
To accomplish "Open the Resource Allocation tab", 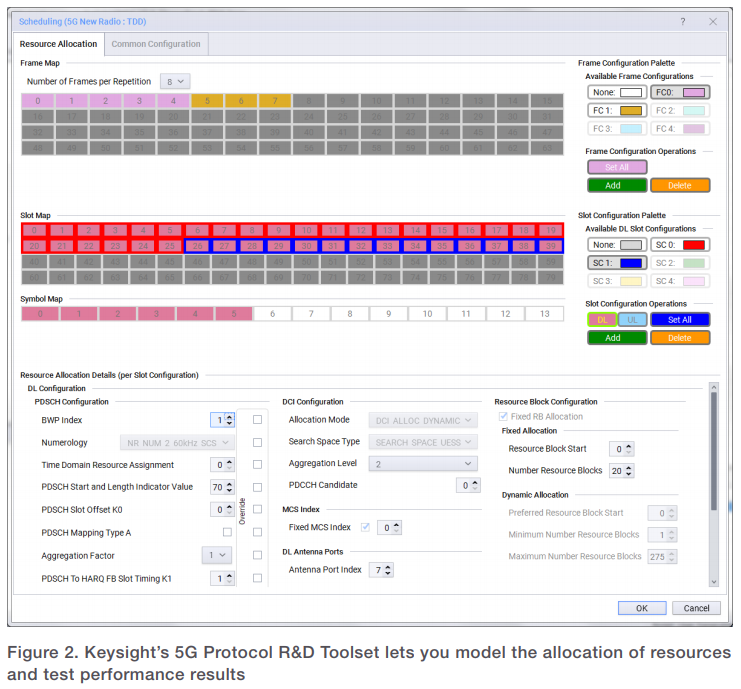I will 59,44.
